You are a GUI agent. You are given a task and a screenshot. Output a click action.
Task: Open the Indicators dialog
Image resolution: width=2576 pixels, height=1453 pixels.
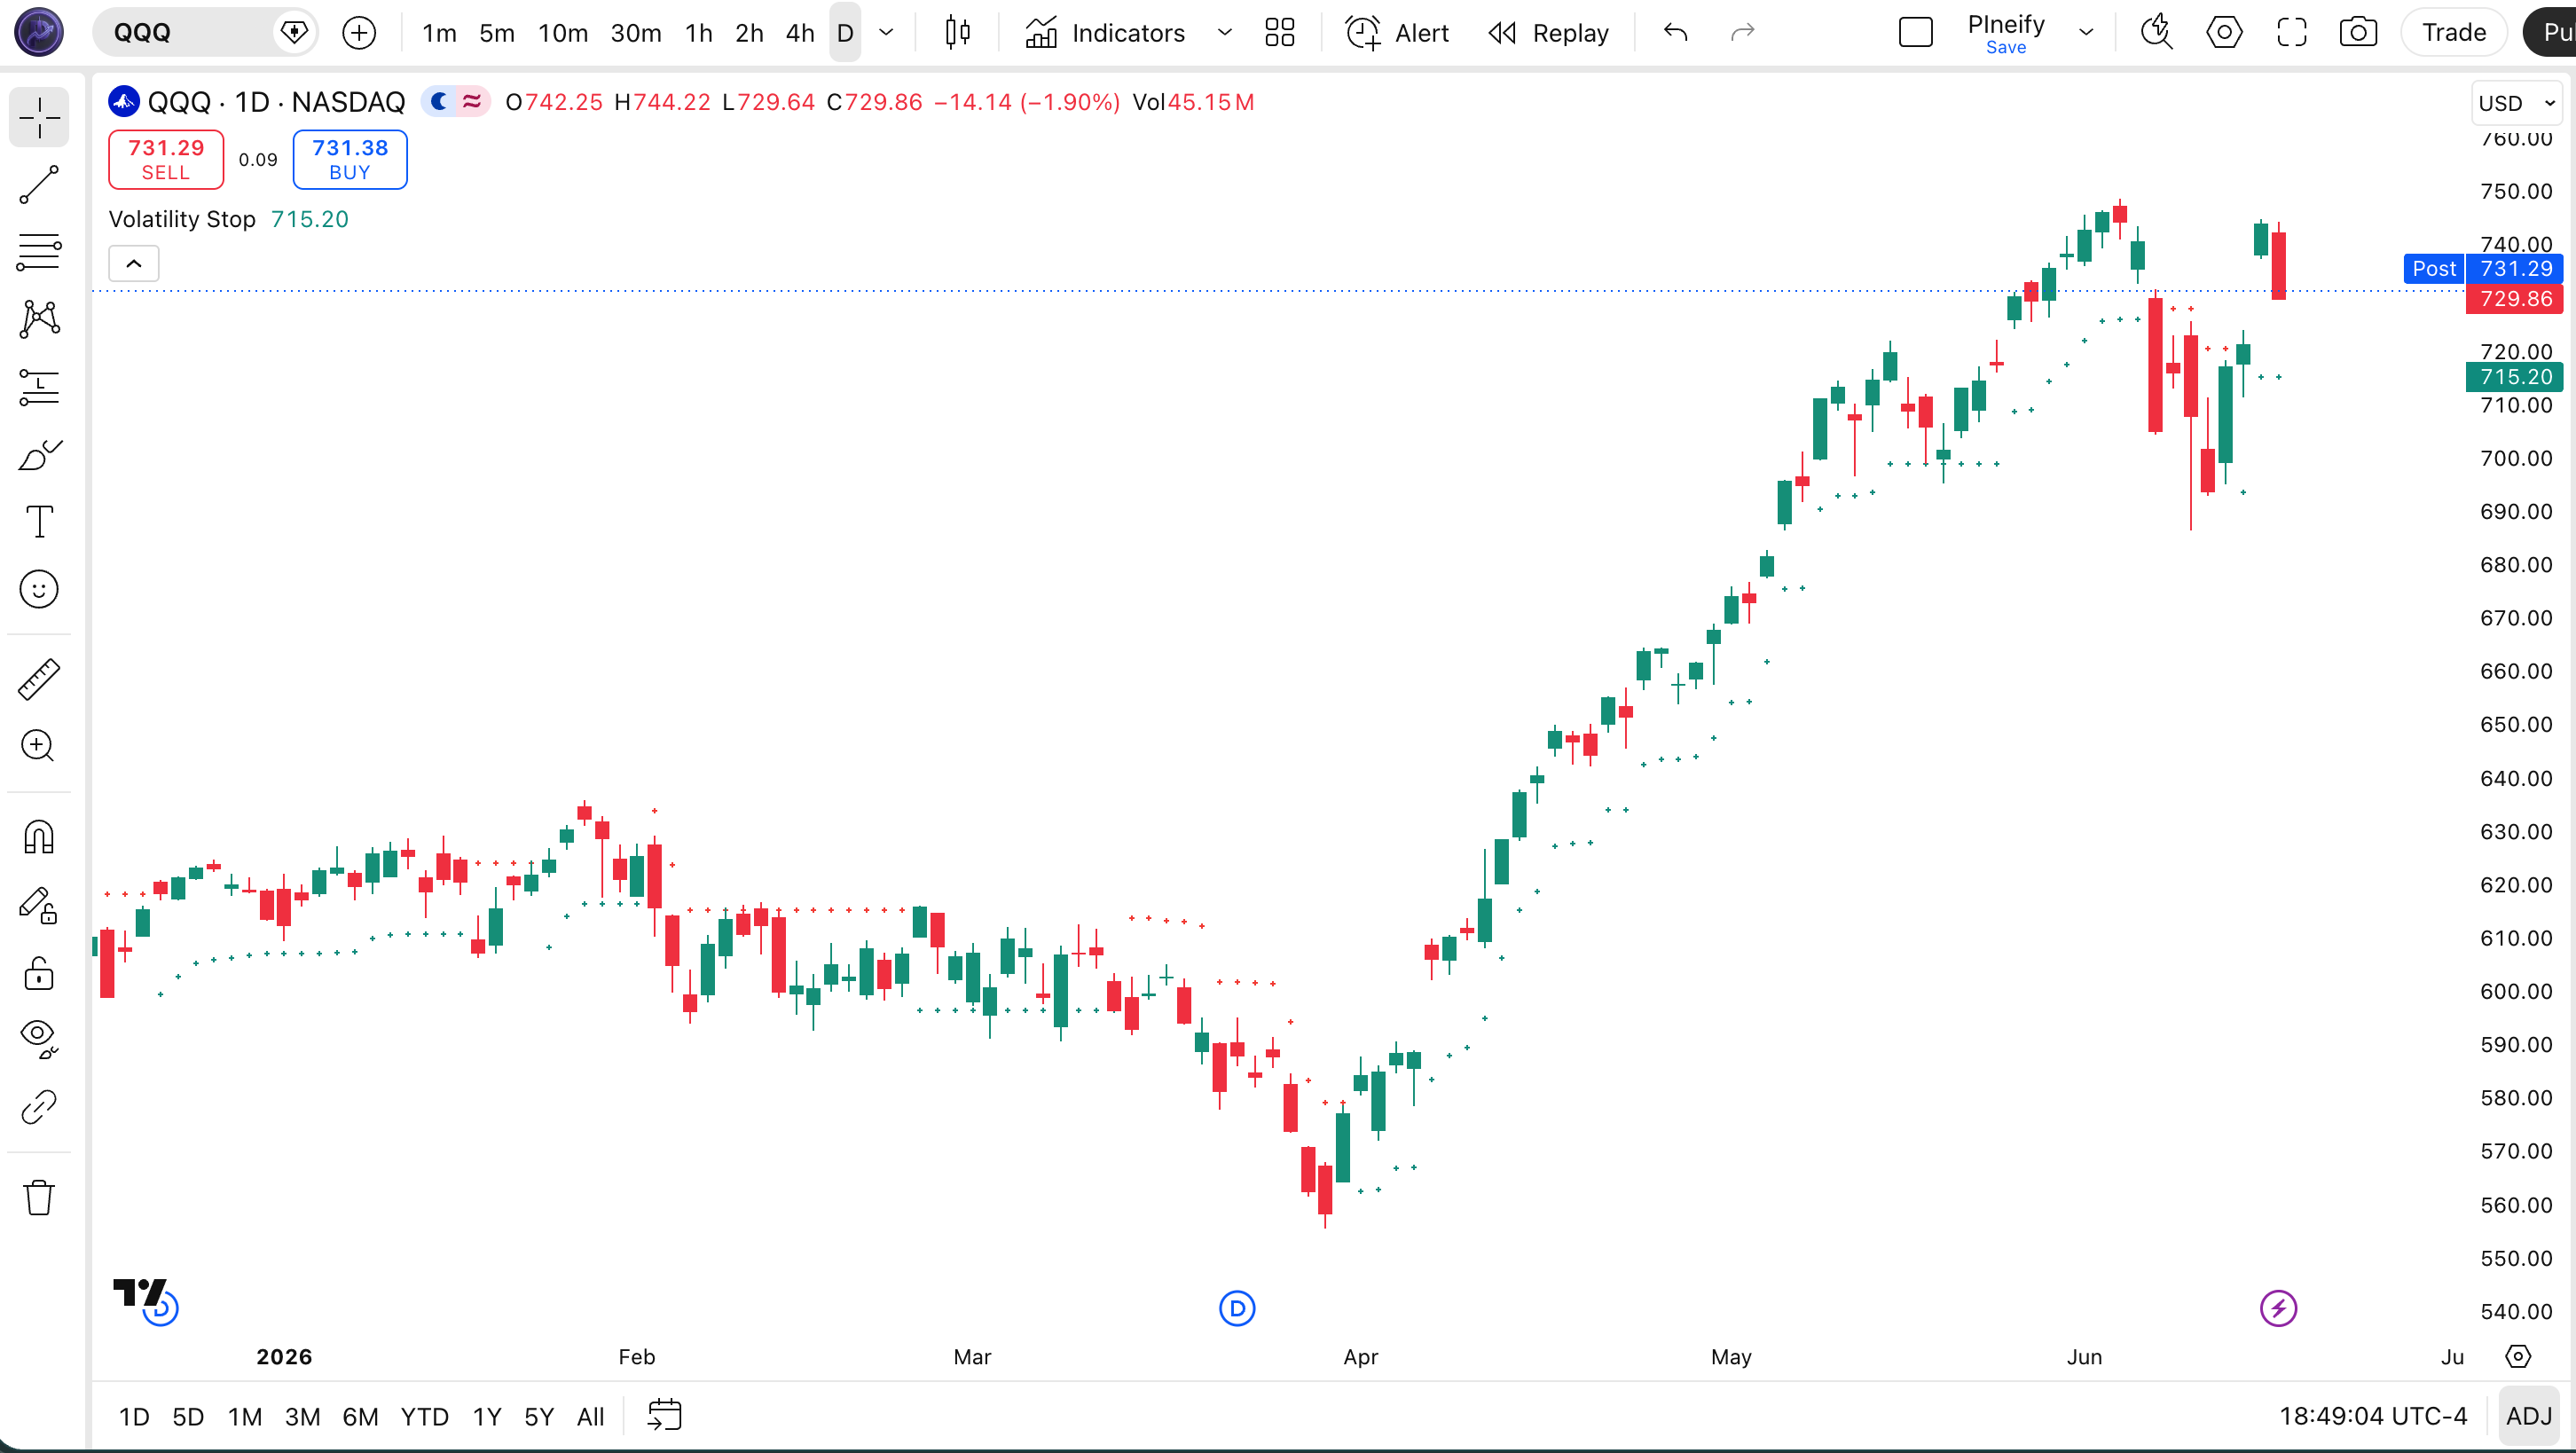point(1106,33)
